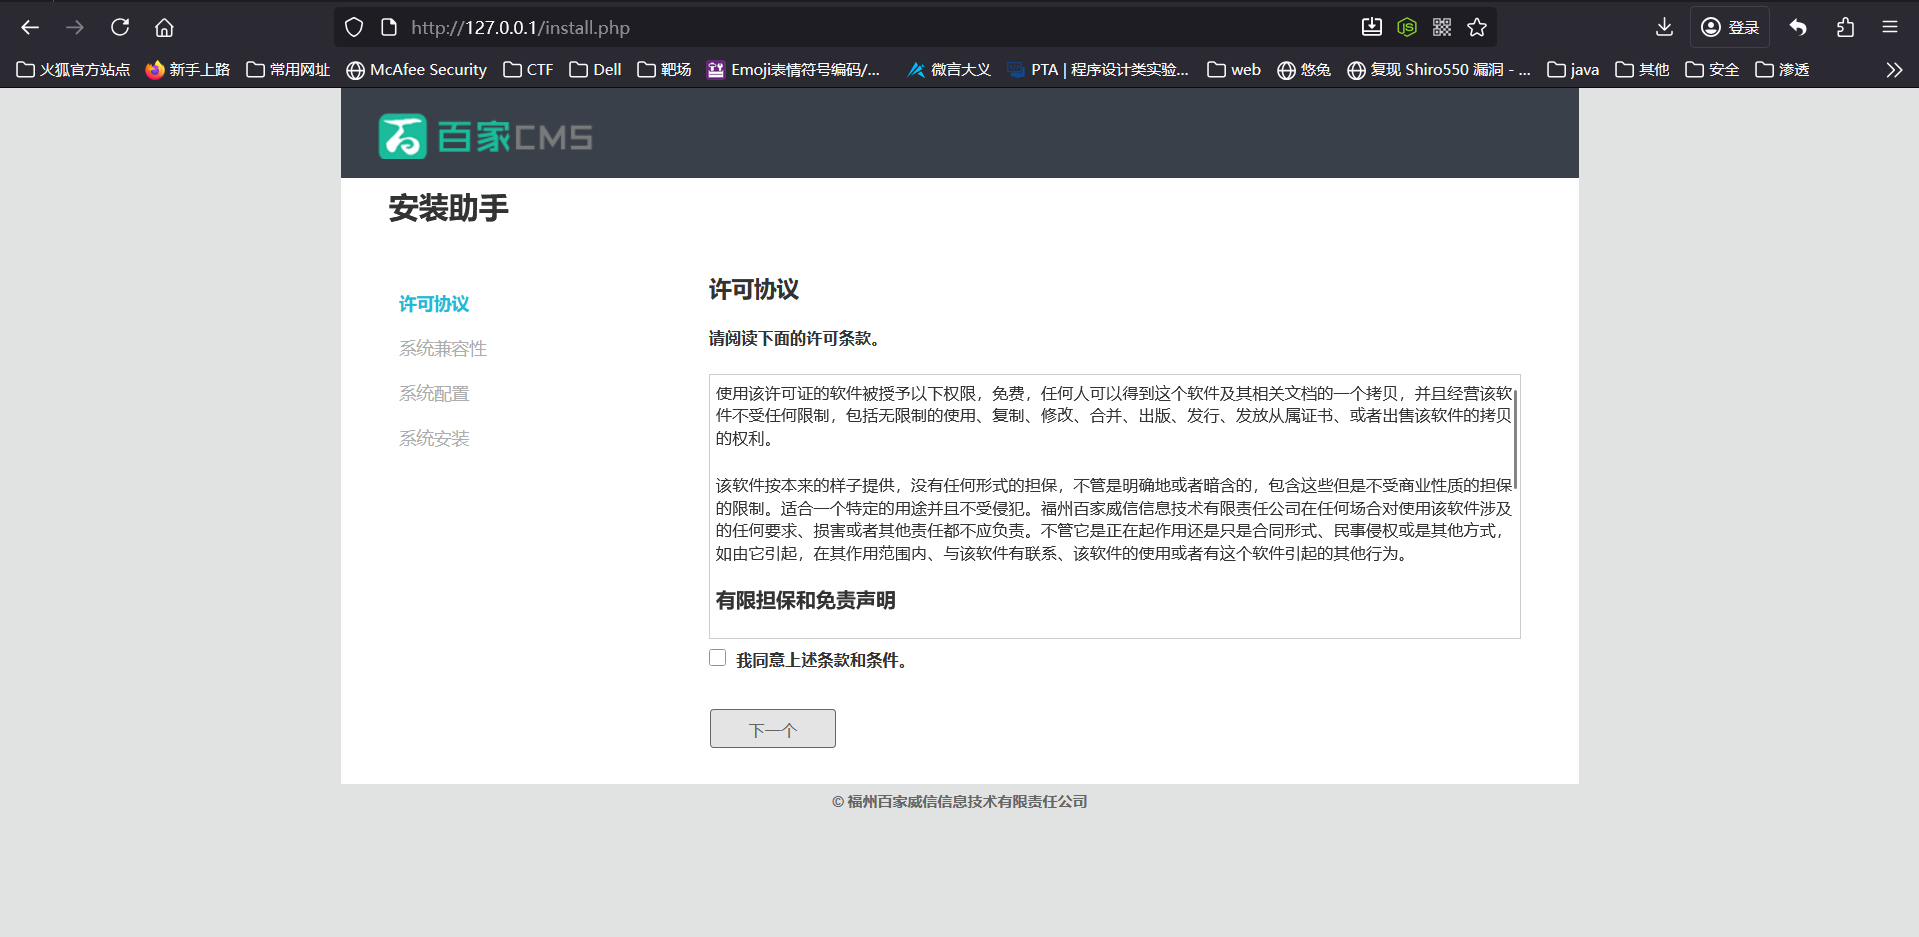
Task: Open the CTF bookmarks folder
Action: coord(528,69)
